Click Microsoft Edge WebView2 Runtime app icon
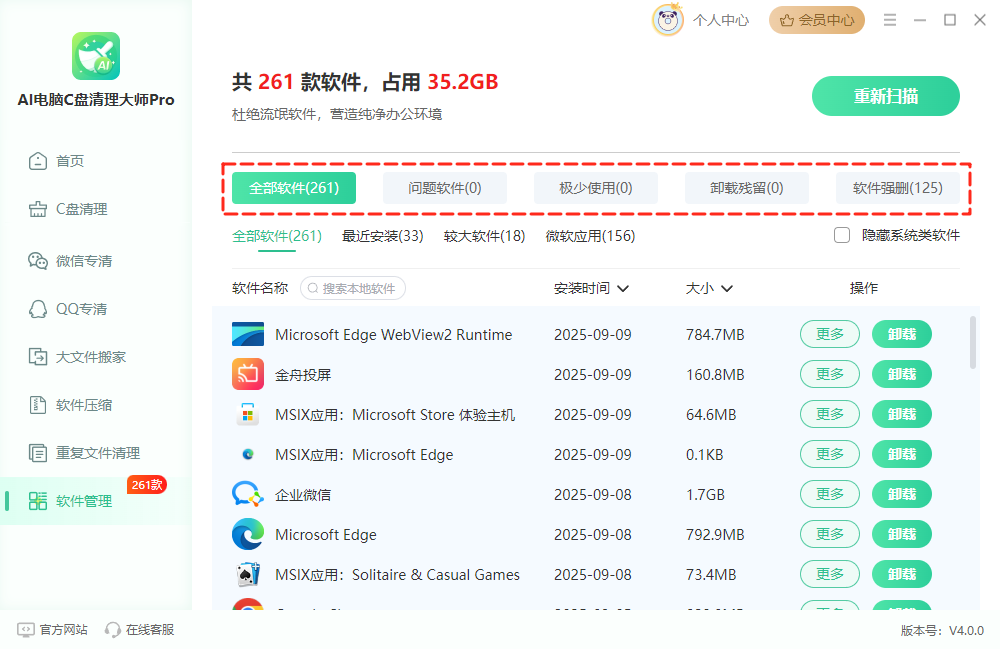Screen dimensions: 1000x649 (x=248, y=334)
